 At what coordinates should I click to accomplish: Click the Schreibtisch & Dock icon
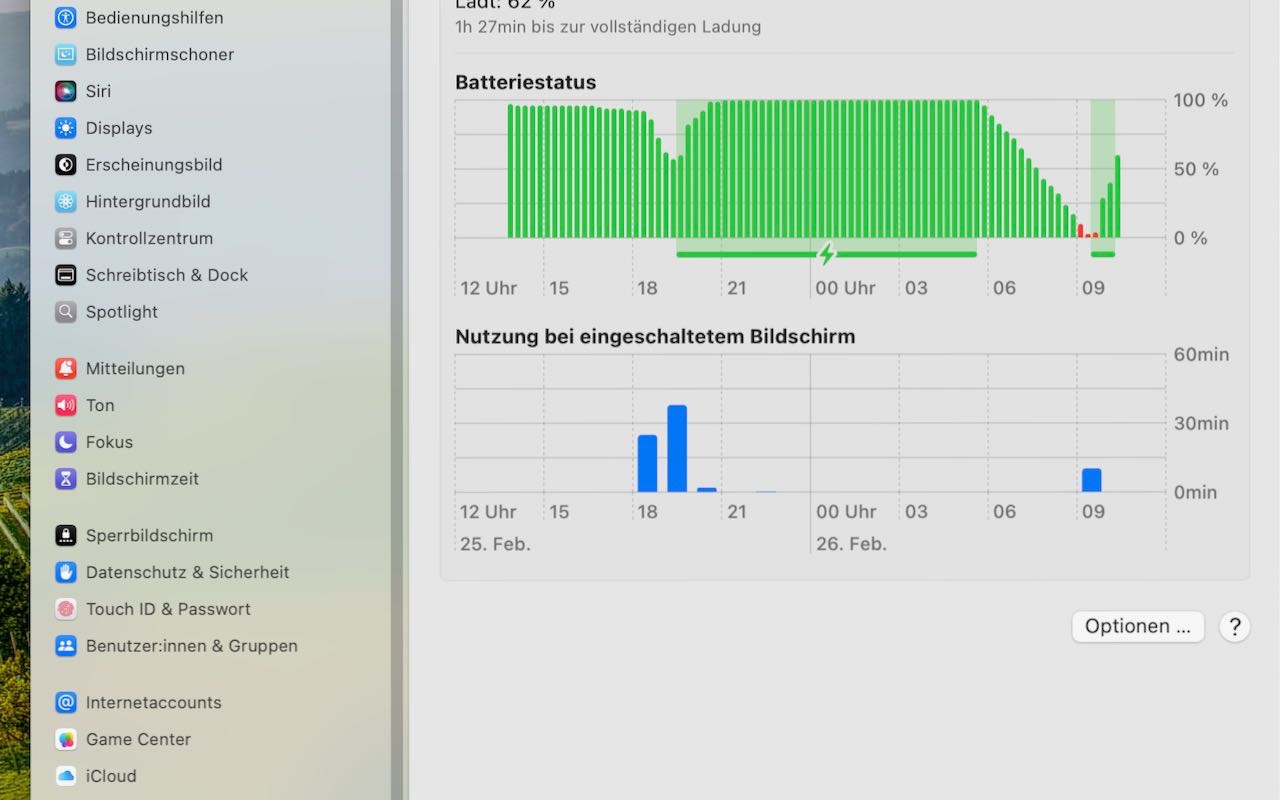coord(66,275)
